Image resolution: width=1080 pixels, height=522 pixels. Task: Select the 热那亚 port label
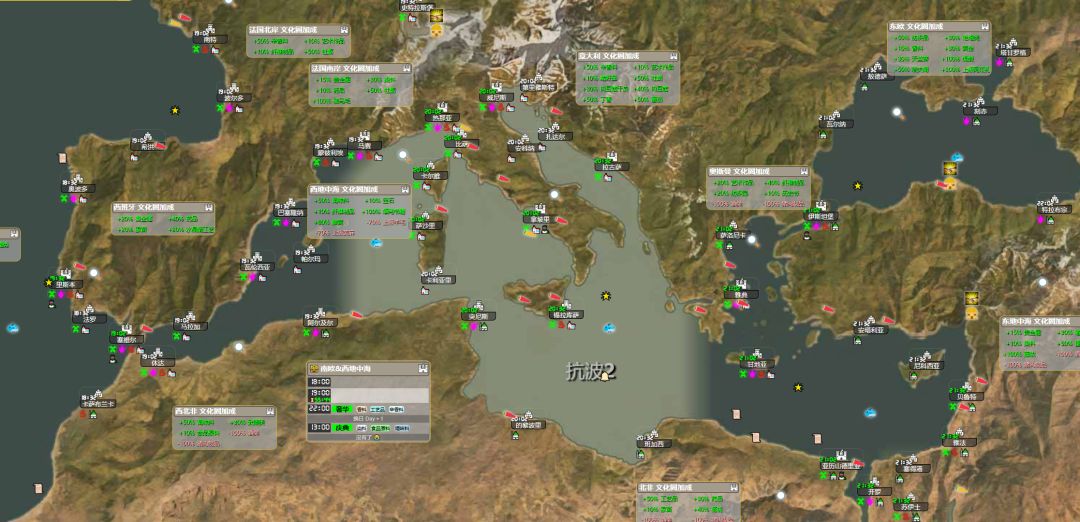[442, 118]
